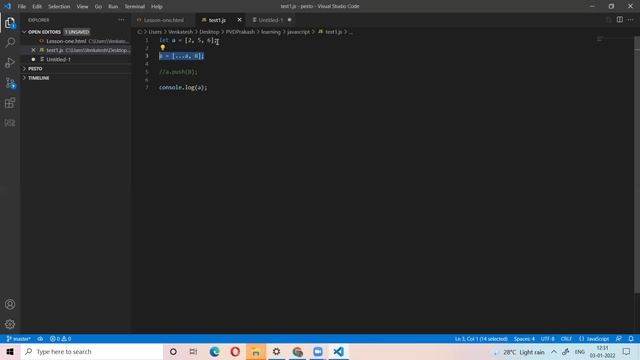Open the Windows Action Center notifications icon

click(x=627, y=352)
